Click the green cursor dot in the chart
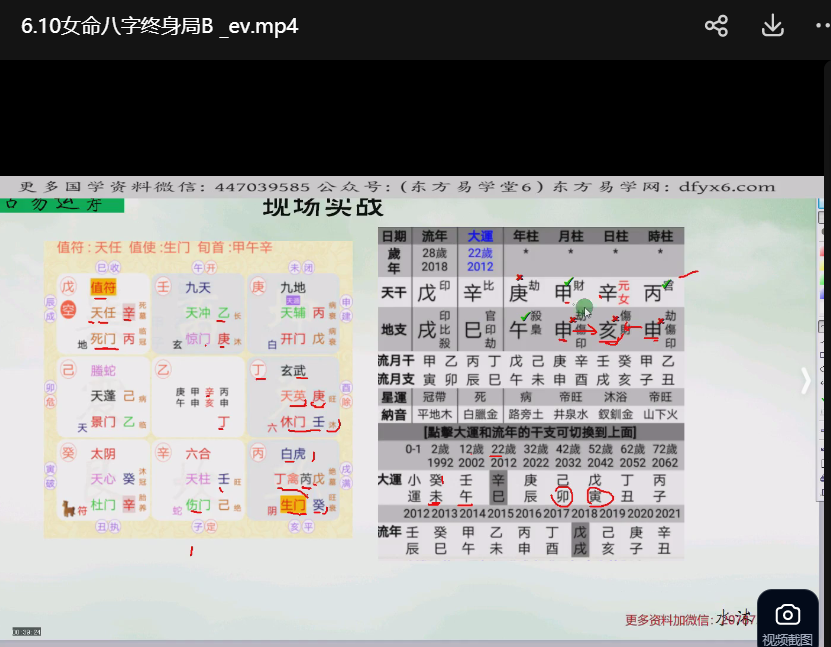The height and width of the screenshot is (647, 831). [x=585, y=311]
